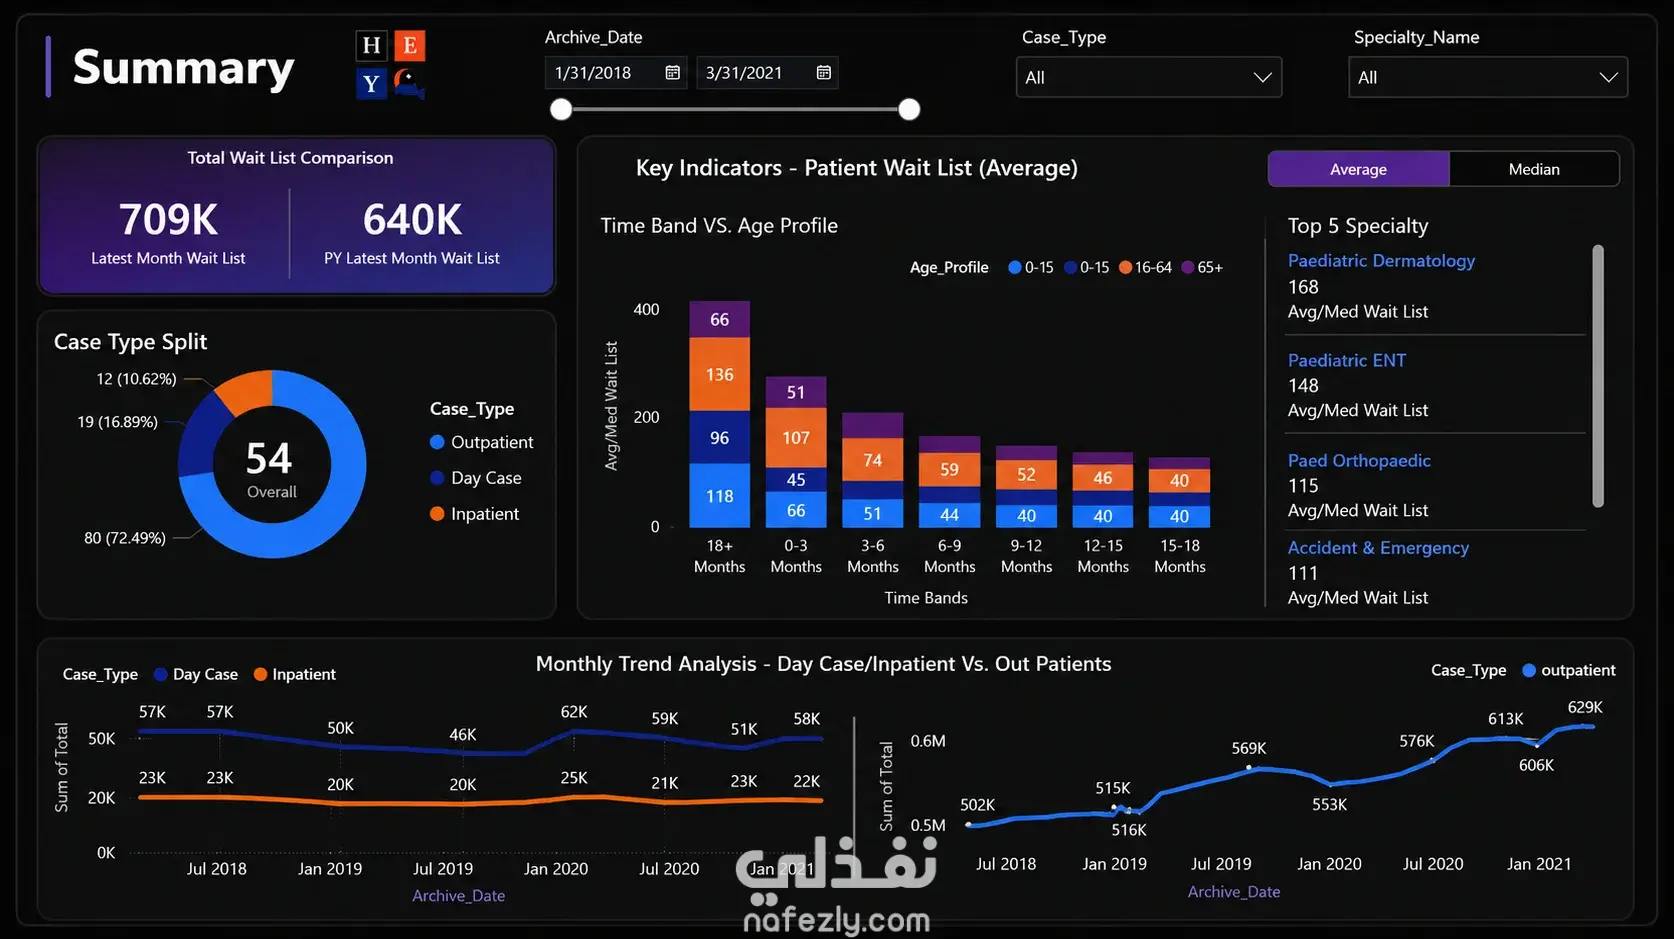Expand the Case_Type dropdown
The image size is (1674, 939).
[1149, 77]
